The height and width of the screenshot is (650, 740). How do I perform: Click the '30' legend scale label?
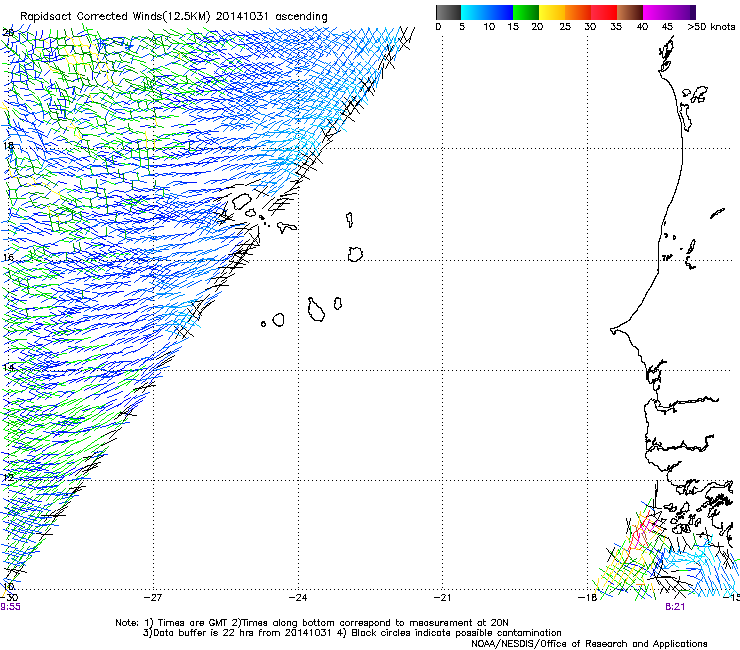[590, 27]
